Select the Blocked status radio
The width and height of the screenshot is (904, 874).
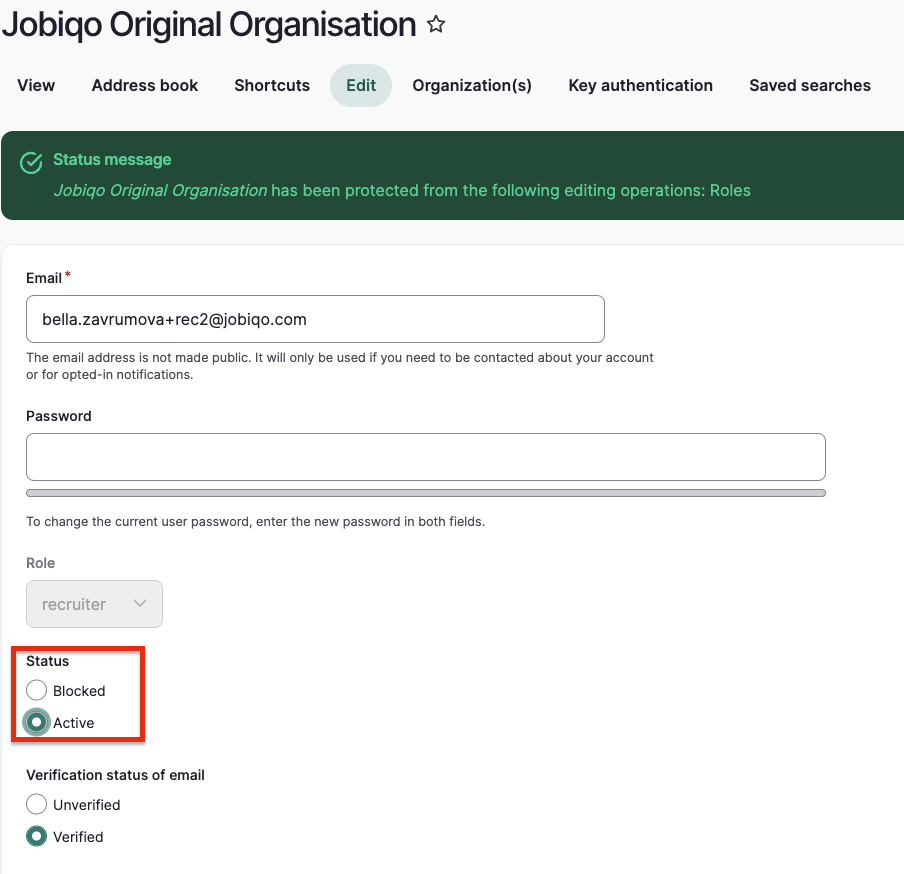click(36, 690)
